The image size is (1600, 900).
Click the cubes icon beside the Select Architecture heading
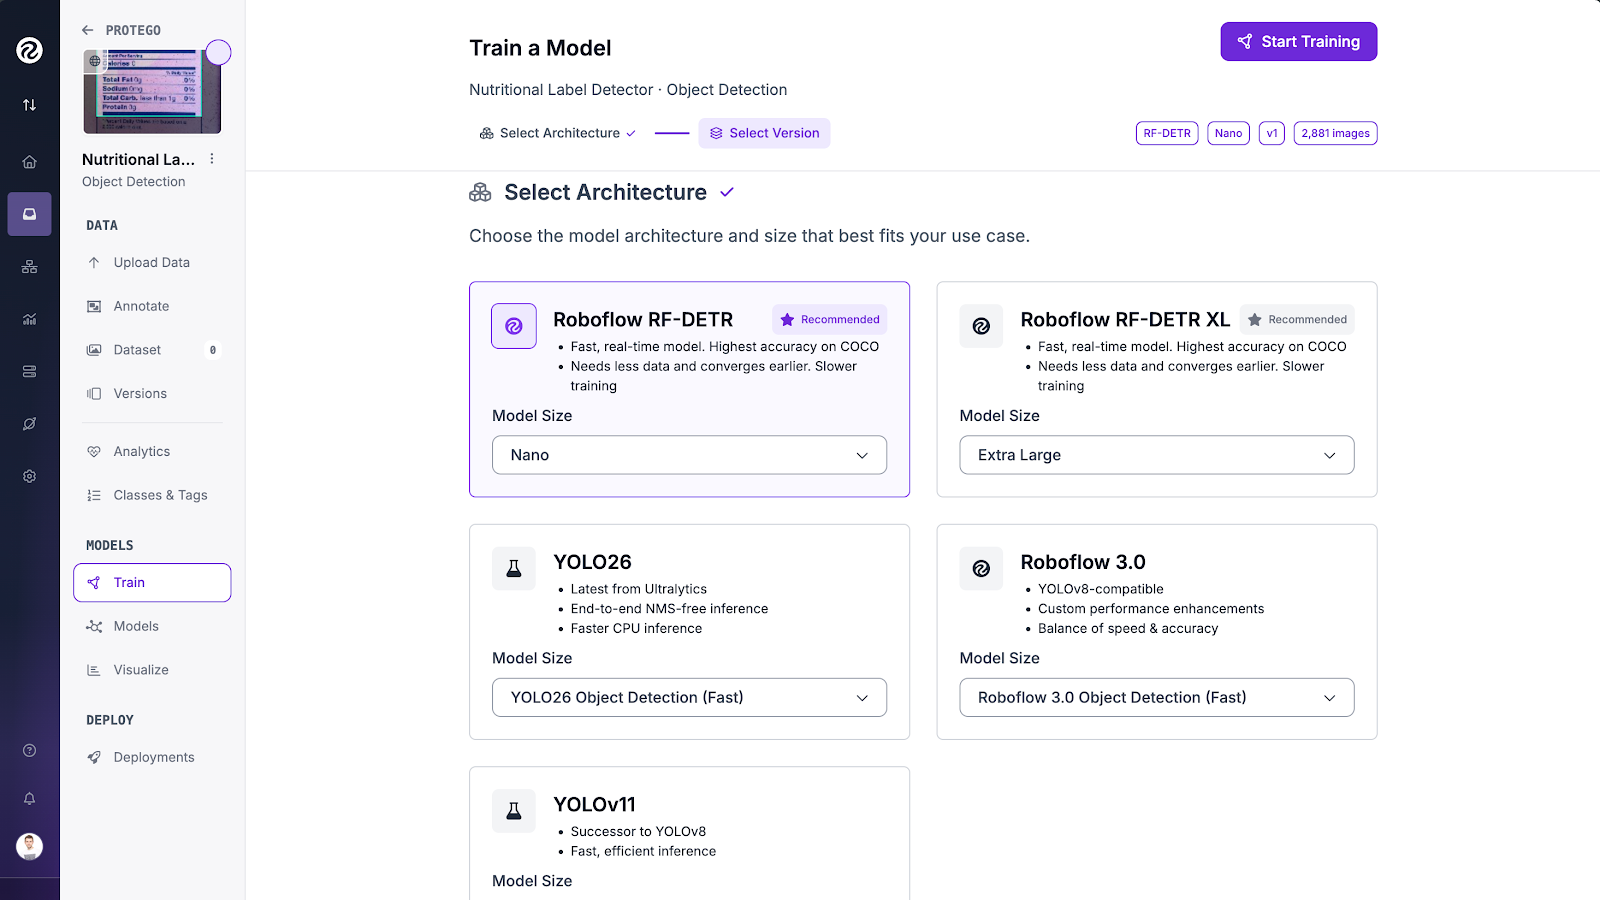pos(480,192)
